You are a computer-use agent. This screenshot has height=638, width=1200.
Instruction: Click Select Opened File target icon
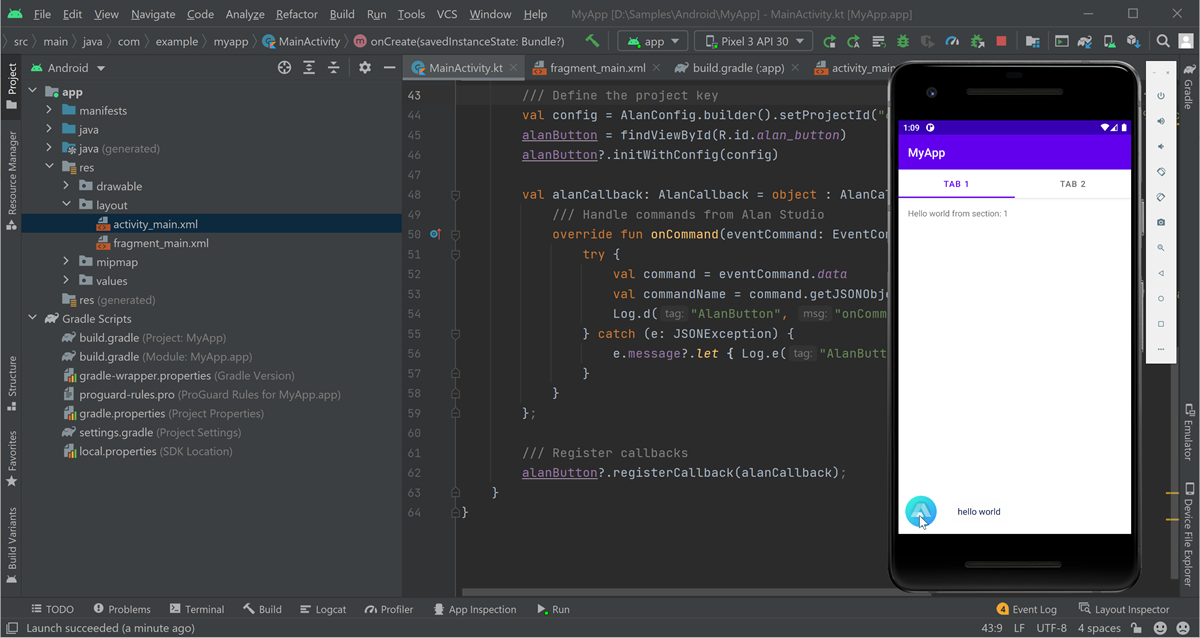tap(285, 68)
